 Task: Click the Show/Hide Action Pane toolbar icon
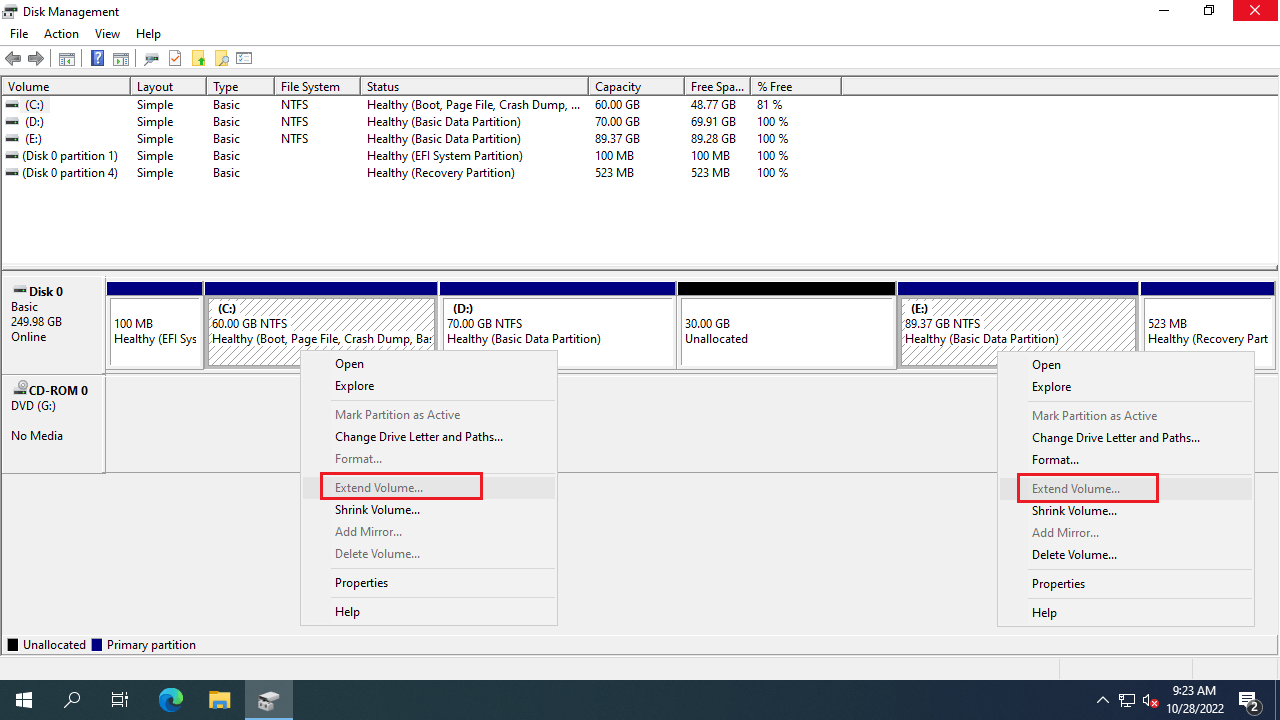[x=120, y=59]
